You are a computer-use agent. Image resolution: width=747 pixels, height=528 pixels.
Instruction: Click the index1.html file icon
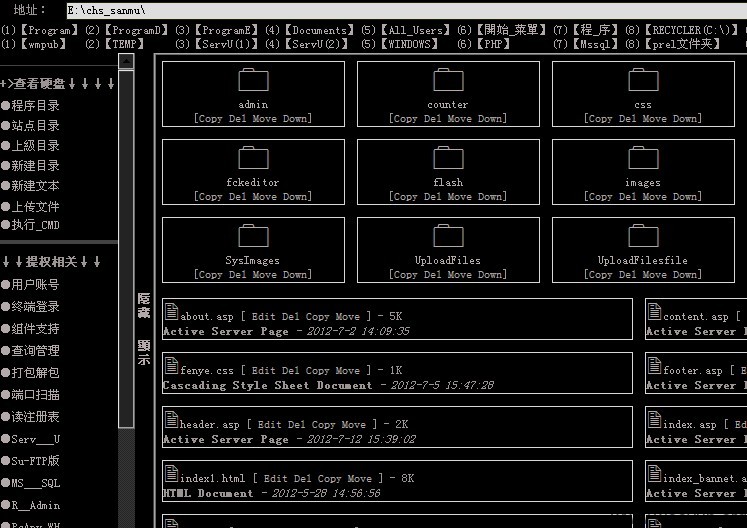click(172, 473)
